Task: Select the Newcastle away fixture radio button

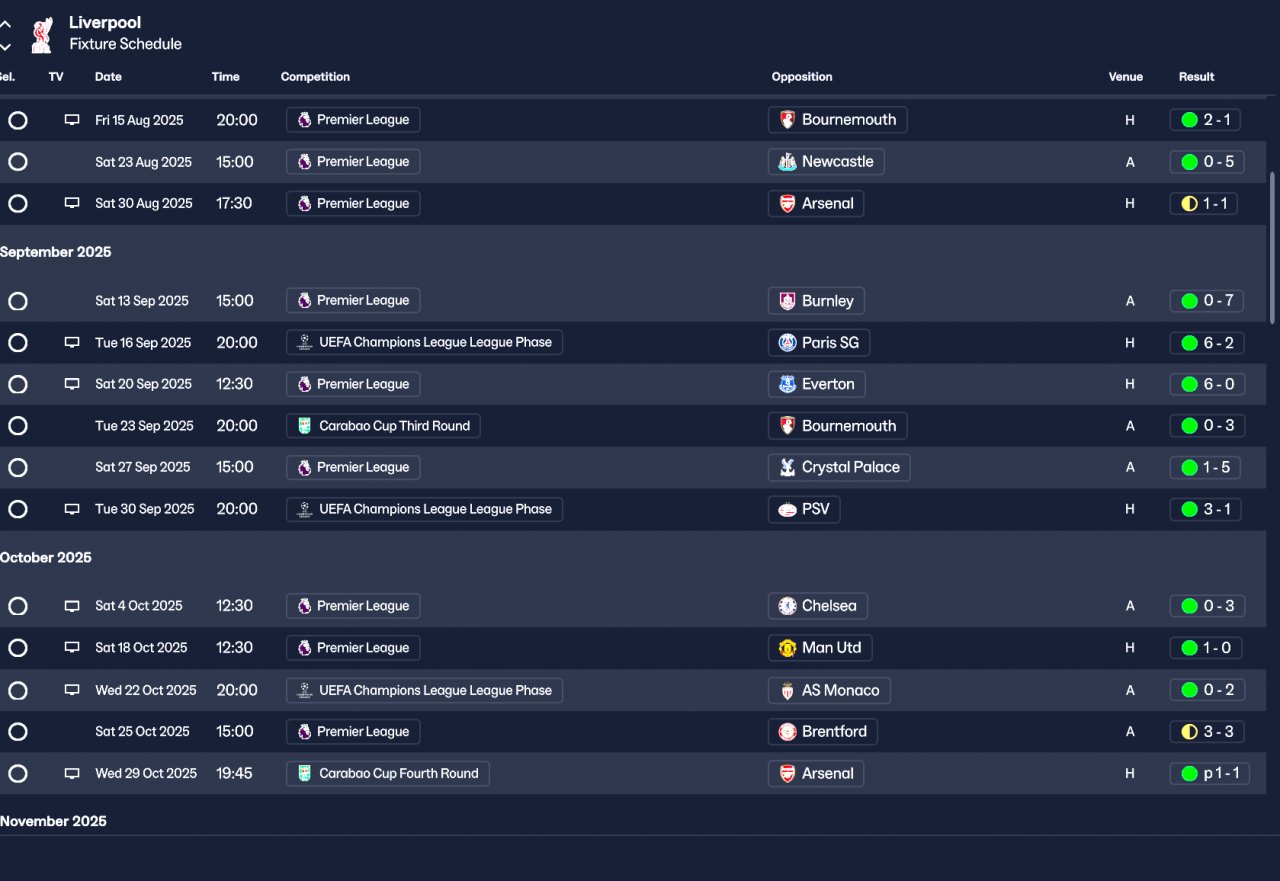Action: pos(18,162)
